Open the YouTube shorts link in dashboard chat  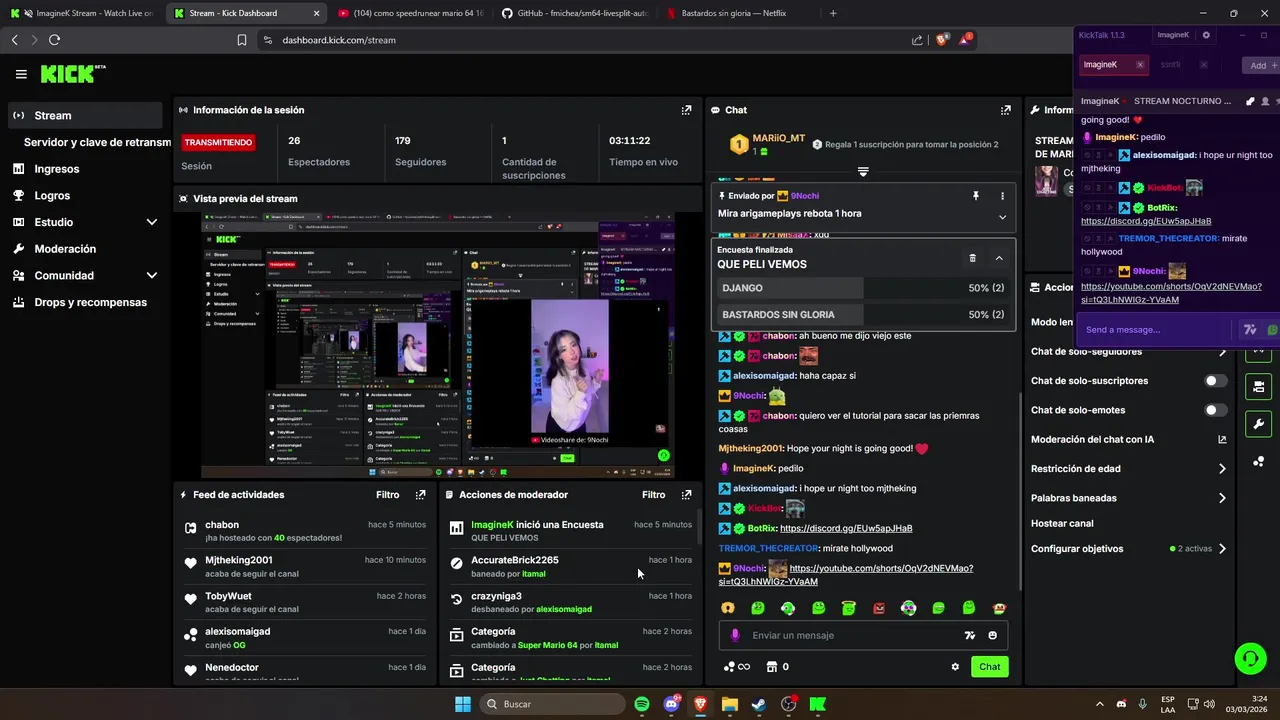point(846,575)
